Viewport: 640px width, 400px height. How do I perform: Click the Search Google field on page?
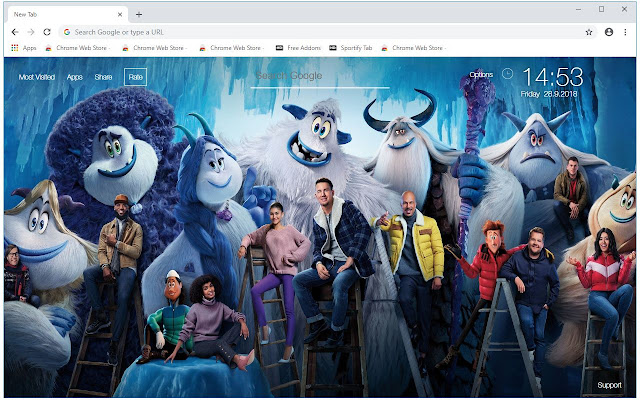[x=320, y=76]
